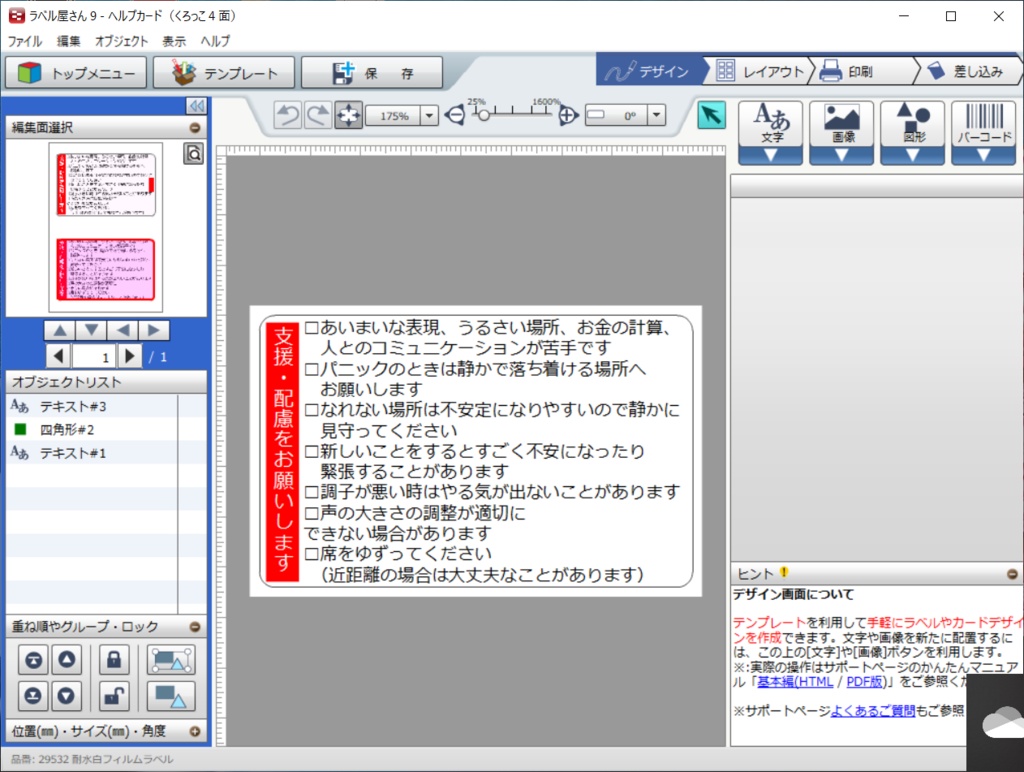Open the ヘルプ menu

215,41
